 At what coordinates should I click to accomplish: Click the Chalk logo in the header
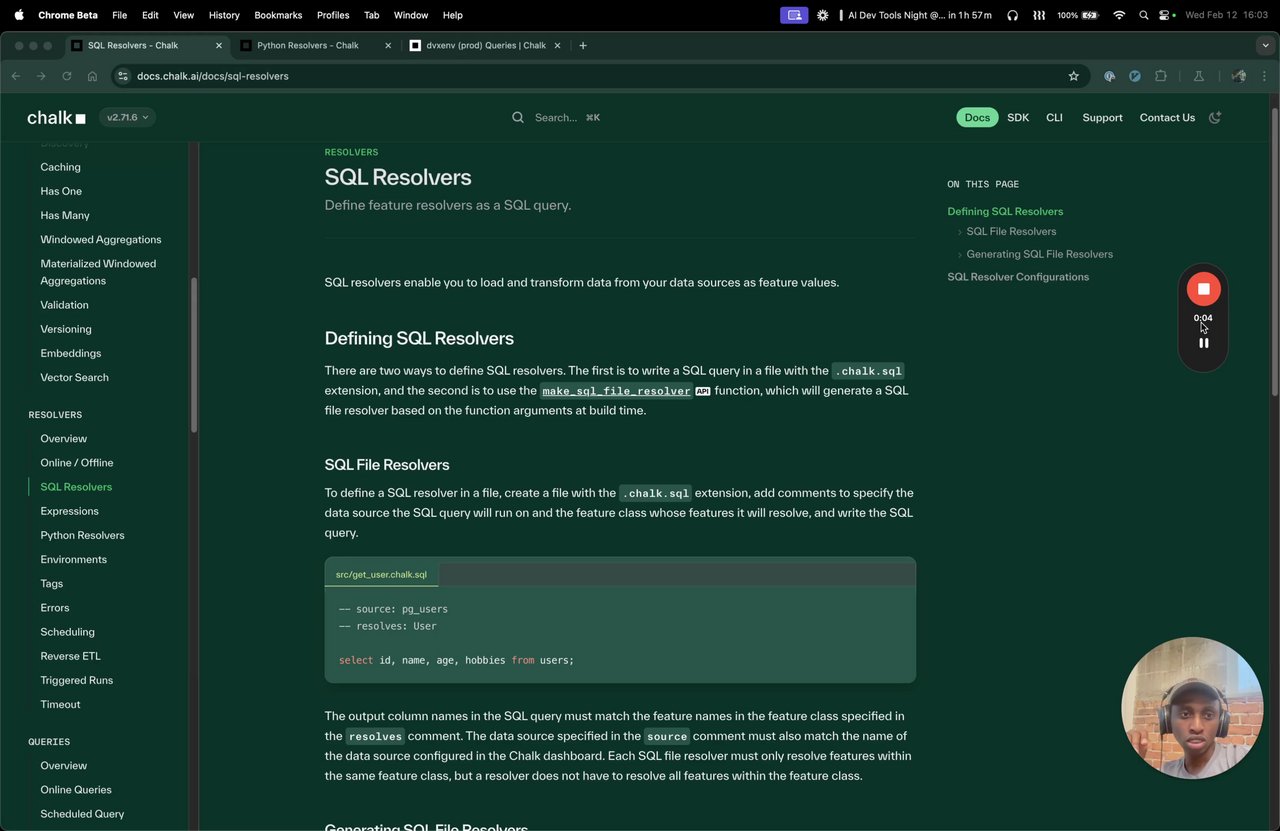point(56,118)
